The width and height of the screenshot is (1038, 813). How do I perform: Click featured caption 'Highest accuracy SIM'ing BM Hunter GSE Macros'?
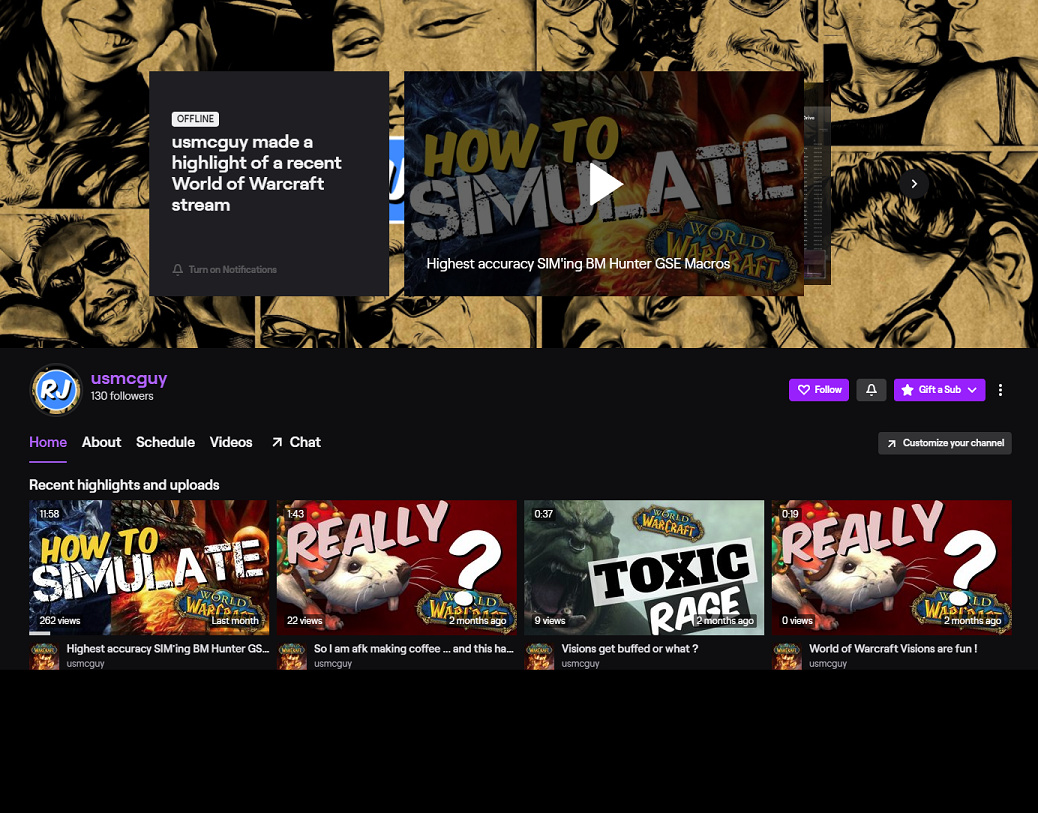(578, 263)
